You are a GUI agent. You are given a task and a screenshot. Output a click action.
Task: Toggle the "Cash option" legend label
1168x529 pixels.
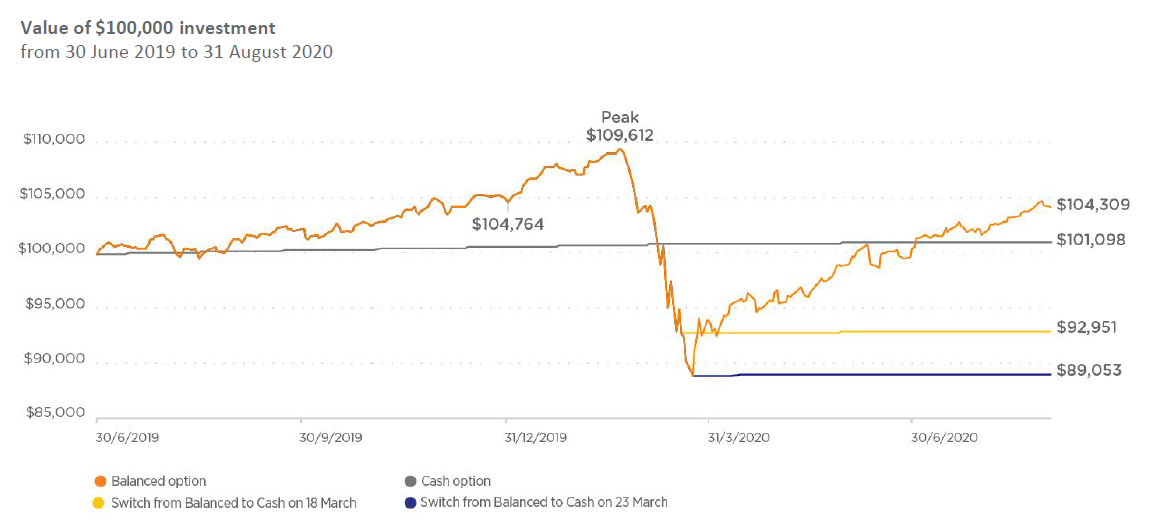pyautogui.click(x=456, y=482)
